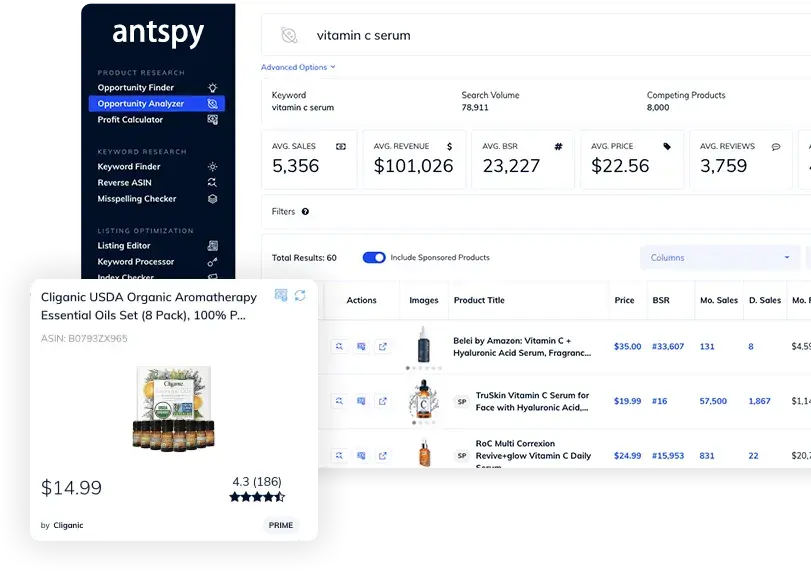Click the Avg. BSR hash icon
The image size is (811, 571).
click(x=558, y=146)
